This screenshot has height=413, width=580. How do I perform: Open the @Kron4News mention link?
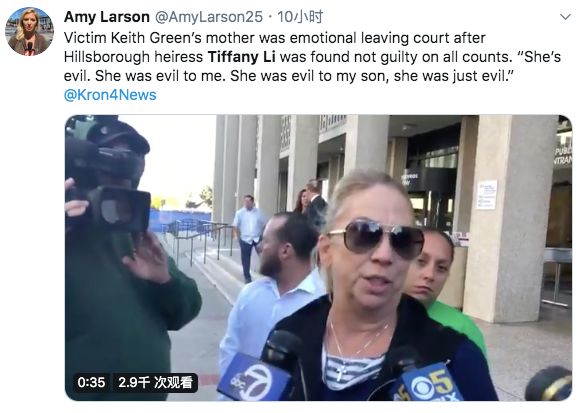click(110, 95)
